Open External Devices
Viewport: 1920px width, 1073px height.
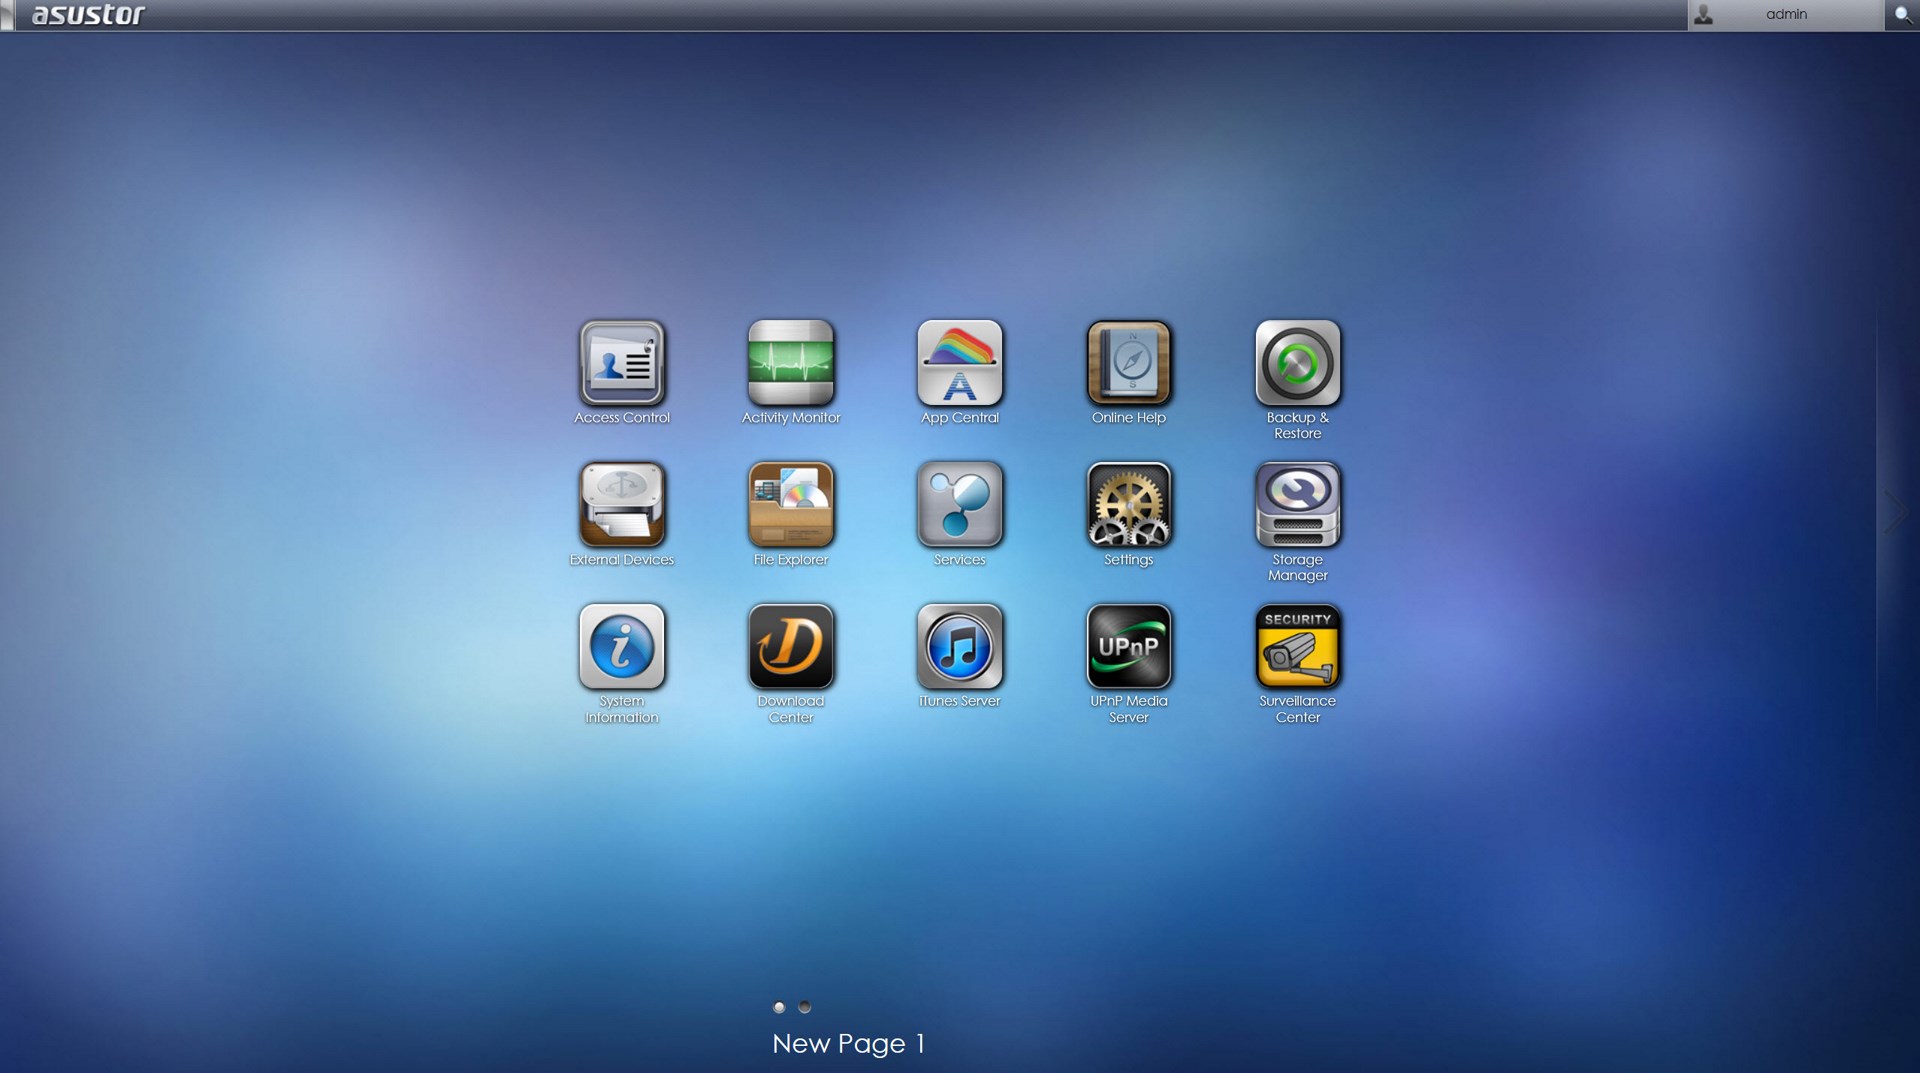click(621, 504)
